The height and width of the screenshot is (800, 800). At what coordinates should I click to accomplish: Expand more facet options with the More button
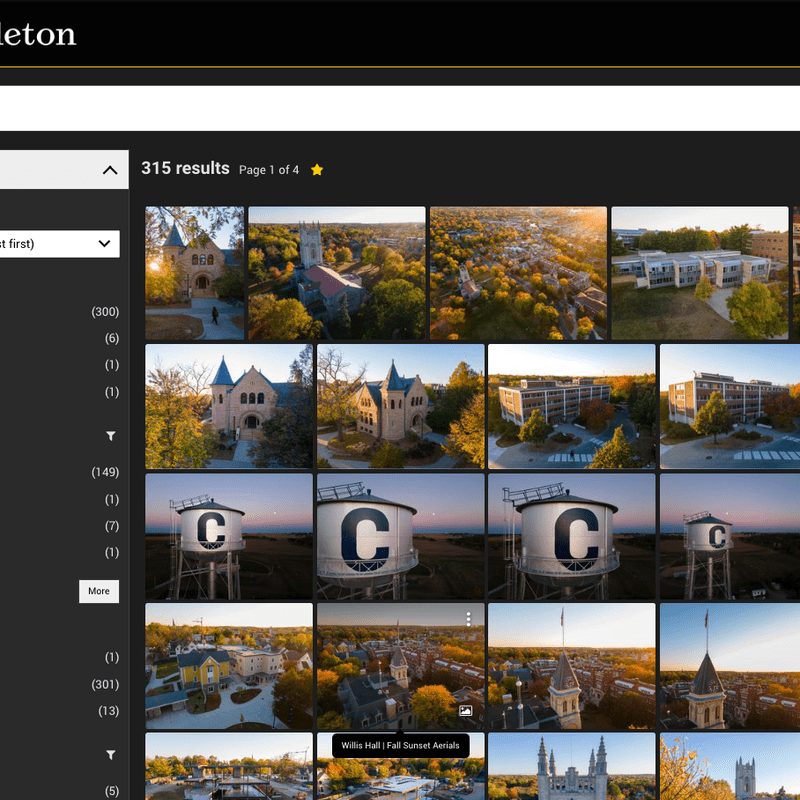click(x=98, y=591)
